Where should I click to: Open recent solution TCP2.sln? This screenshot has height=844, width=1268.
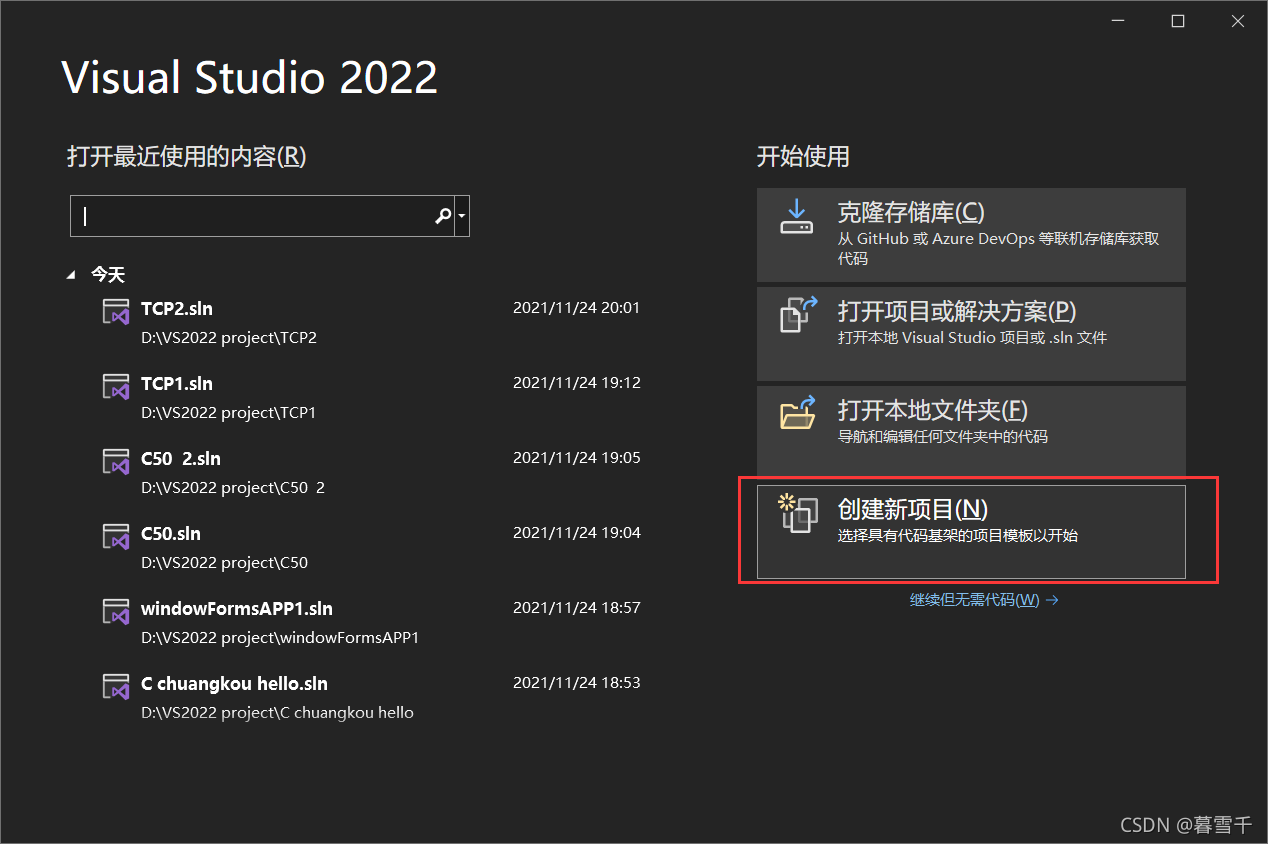coord(177,308)
